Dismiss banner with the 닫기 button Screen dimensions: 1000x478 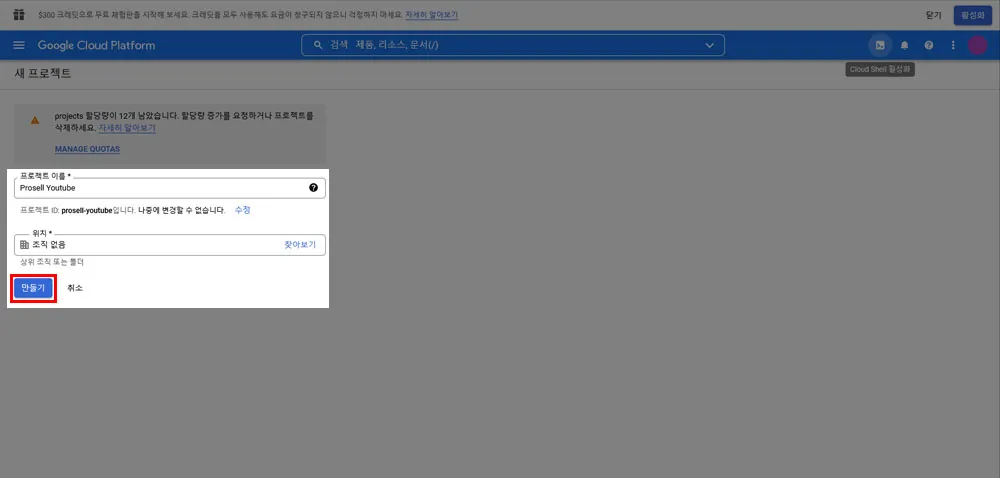click(x=933, y=15)
